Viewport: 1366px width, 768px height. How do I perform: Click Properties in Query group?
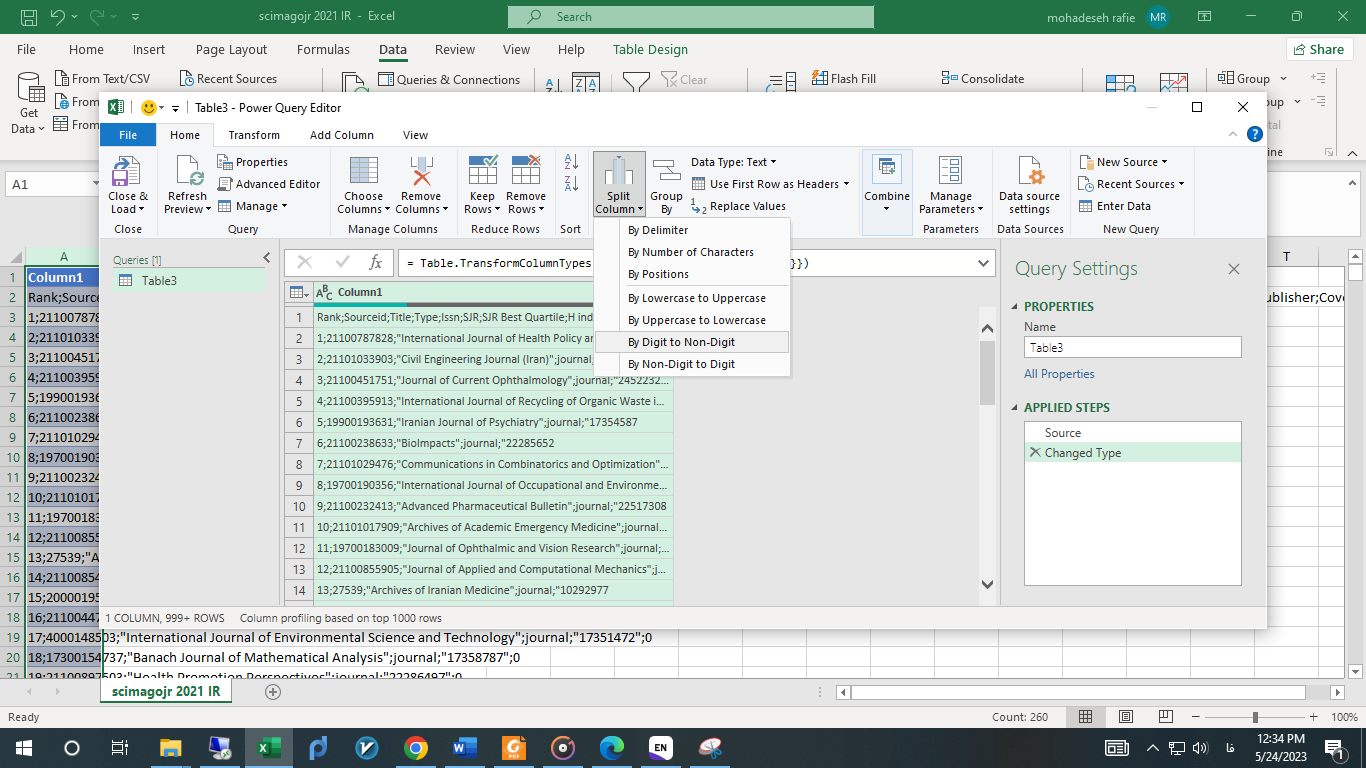click(x=252, y=162)
